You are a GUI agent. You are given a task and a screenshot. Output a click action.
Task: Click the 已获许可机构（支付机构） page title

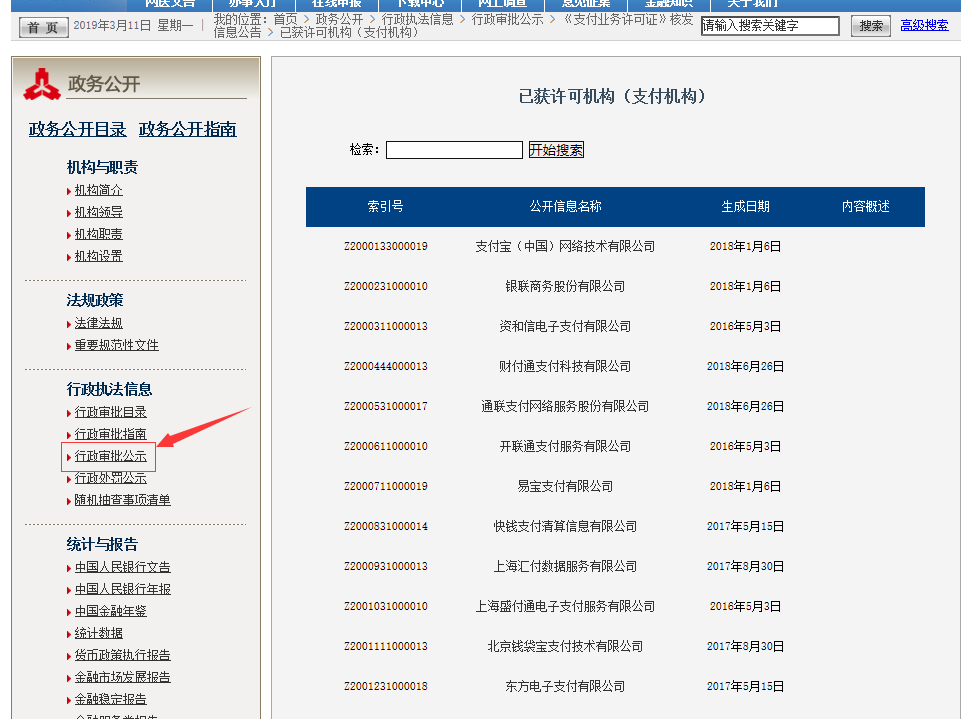(x=612, y=96)
